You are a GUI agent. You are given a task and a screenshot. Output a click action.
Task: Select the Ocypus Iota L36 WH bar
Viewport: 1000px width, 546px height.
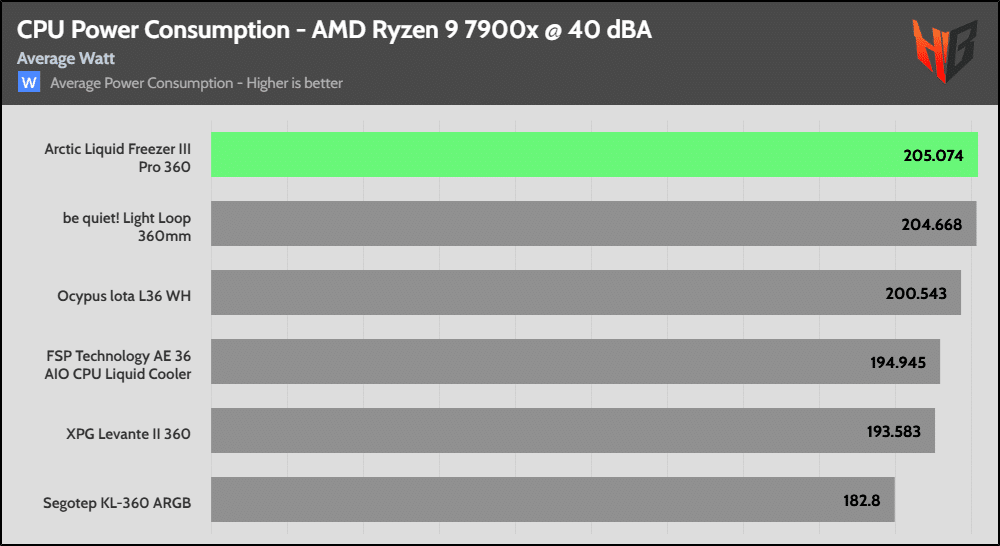tap(586, 293)
